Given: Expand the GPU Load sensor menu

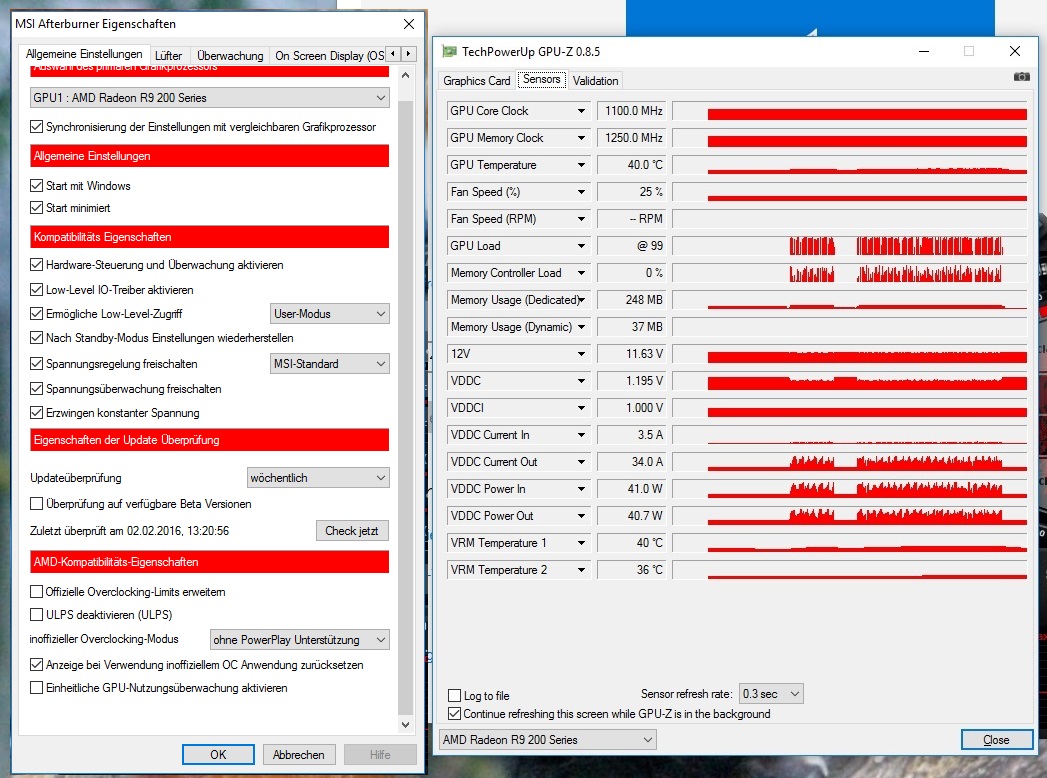Looking at the screenshot, I should 582,246.
